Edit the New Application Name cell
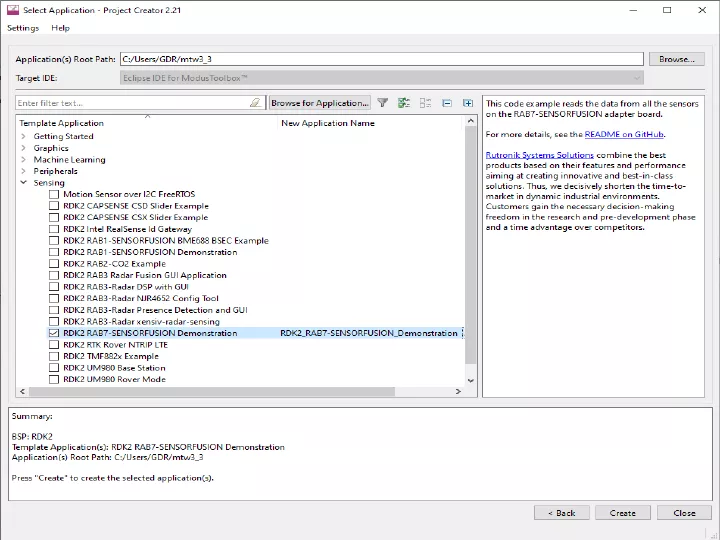 369,333
